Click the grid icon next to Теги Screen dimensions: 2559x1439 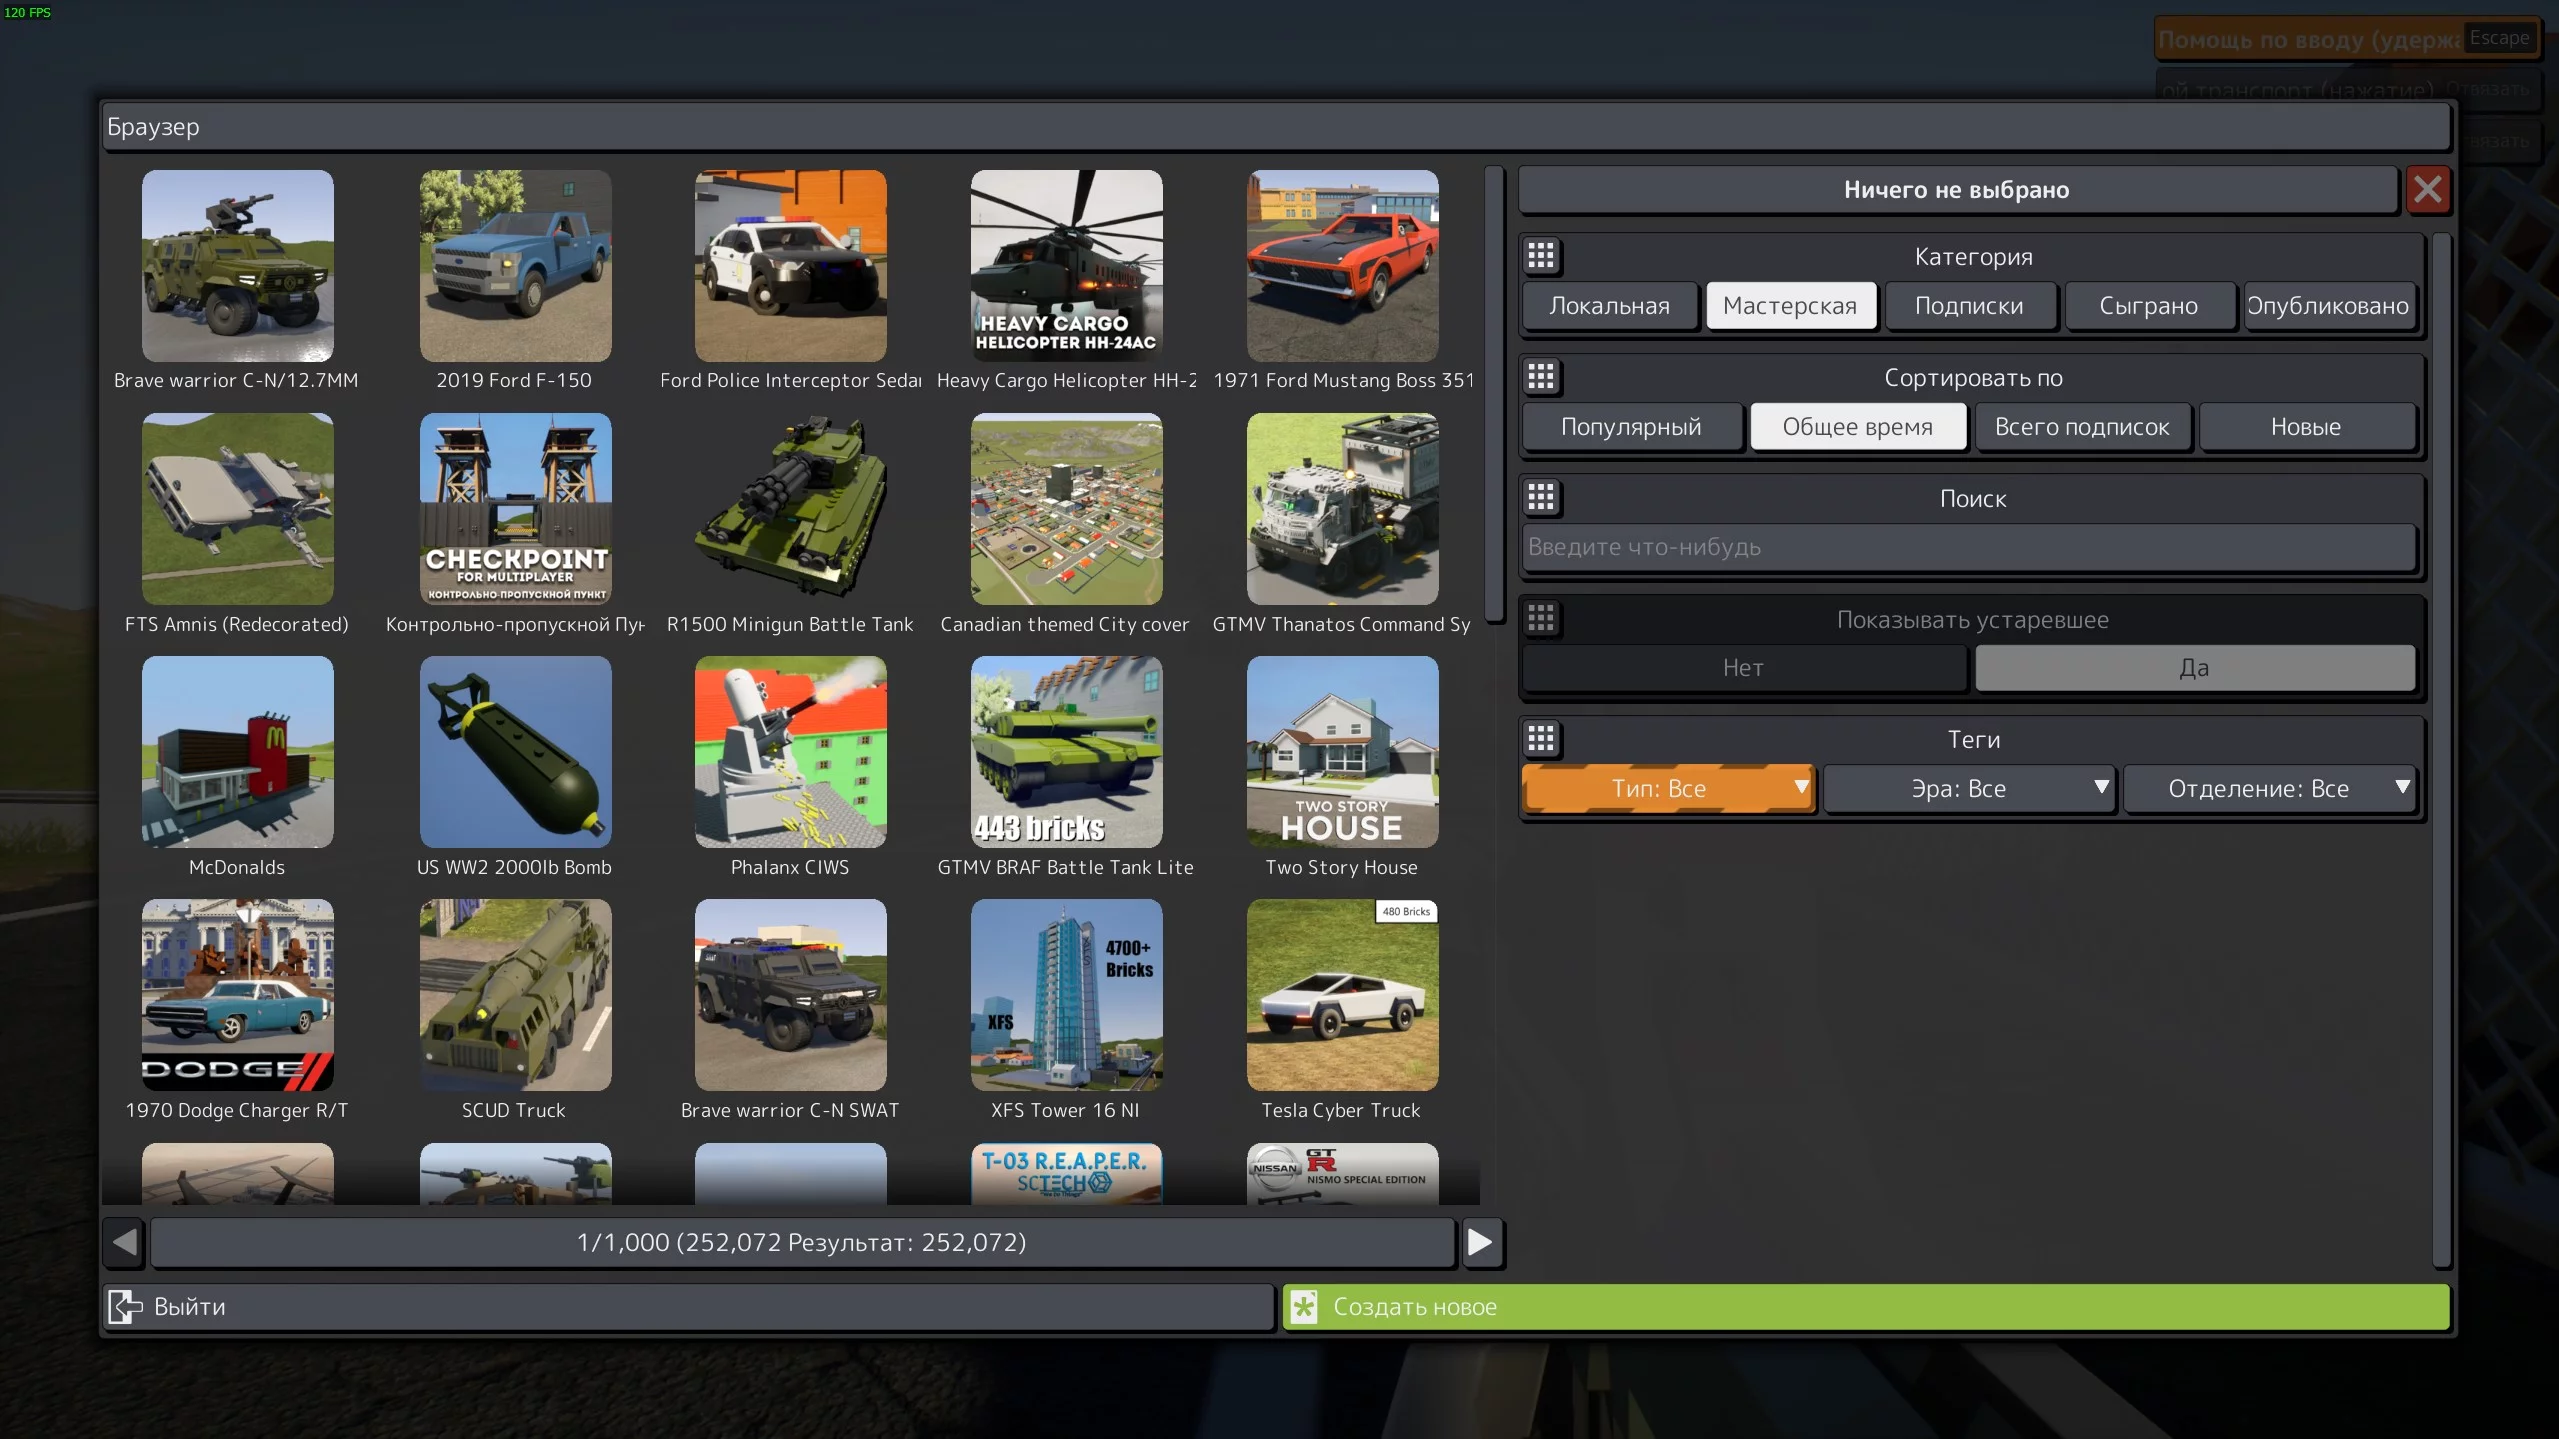tap(1541, 739)
